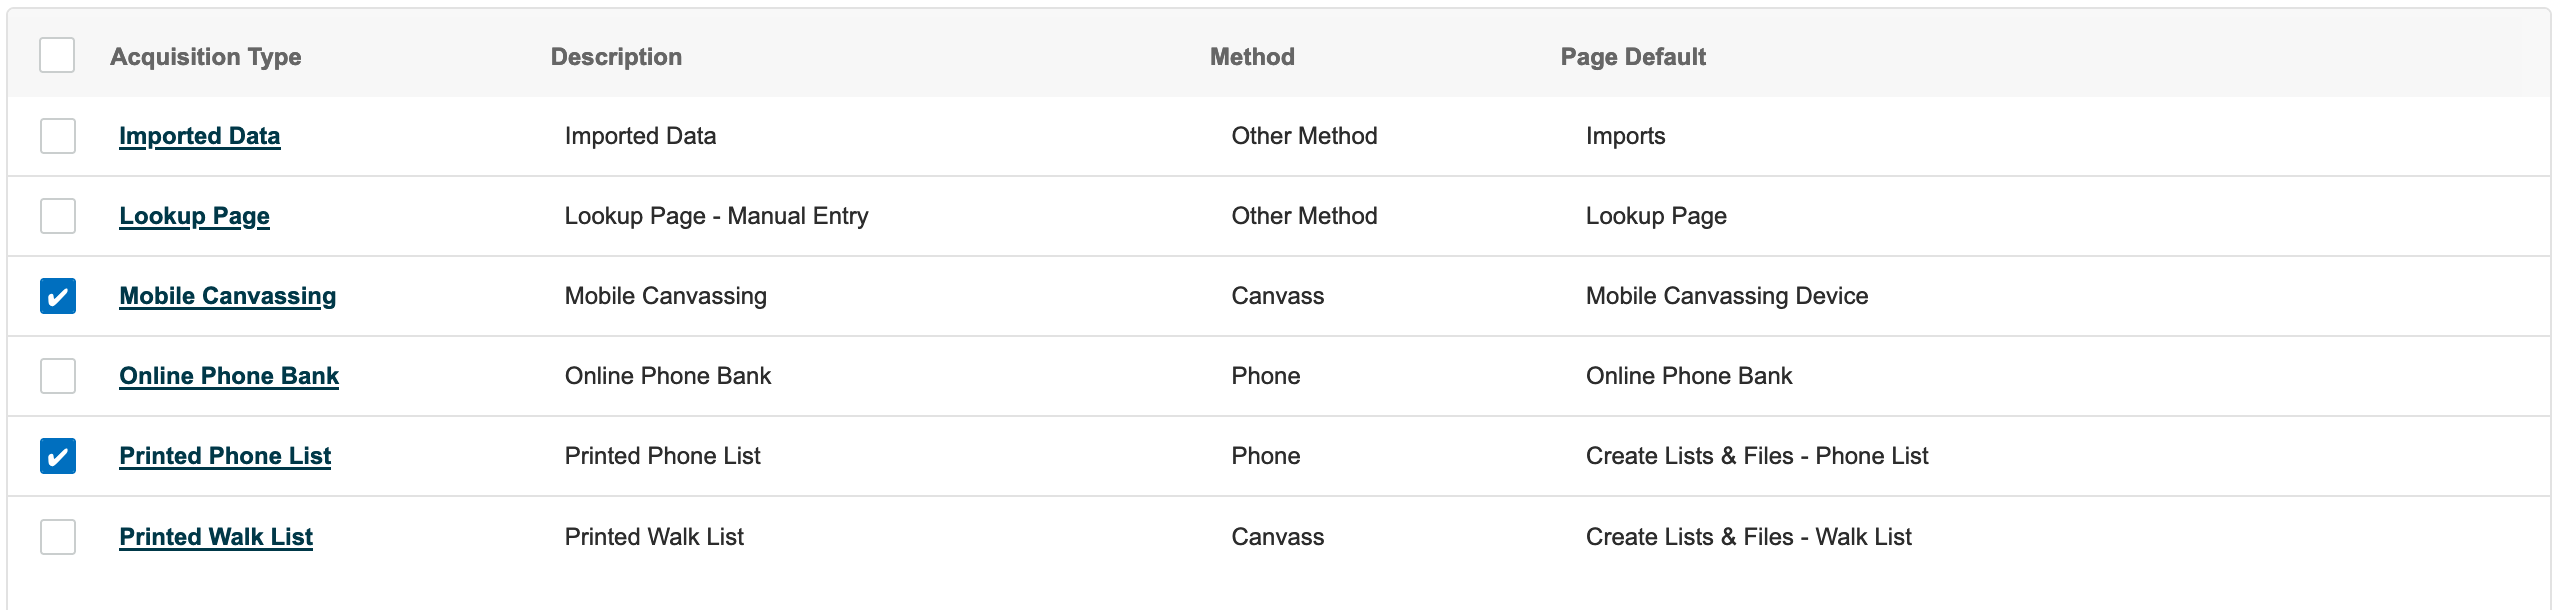The height and width of the screenshot is (610, 2562).
Task: Uncheck the Printed Phone List checkbox
Action: (x=58, y=456)
